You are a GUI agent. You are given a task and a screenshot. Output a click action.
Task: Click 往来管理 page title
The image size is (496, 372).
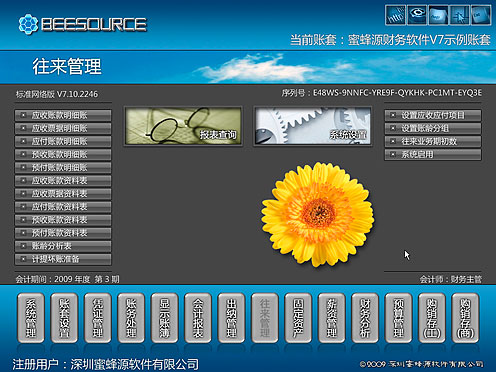(67, 66)
